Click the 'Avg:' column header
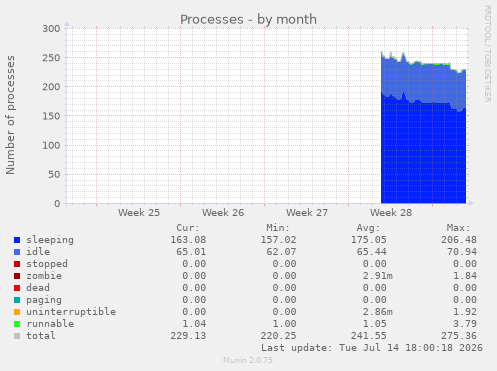The height and width of the screenshot is (371, 497). (x=368, y=228)
